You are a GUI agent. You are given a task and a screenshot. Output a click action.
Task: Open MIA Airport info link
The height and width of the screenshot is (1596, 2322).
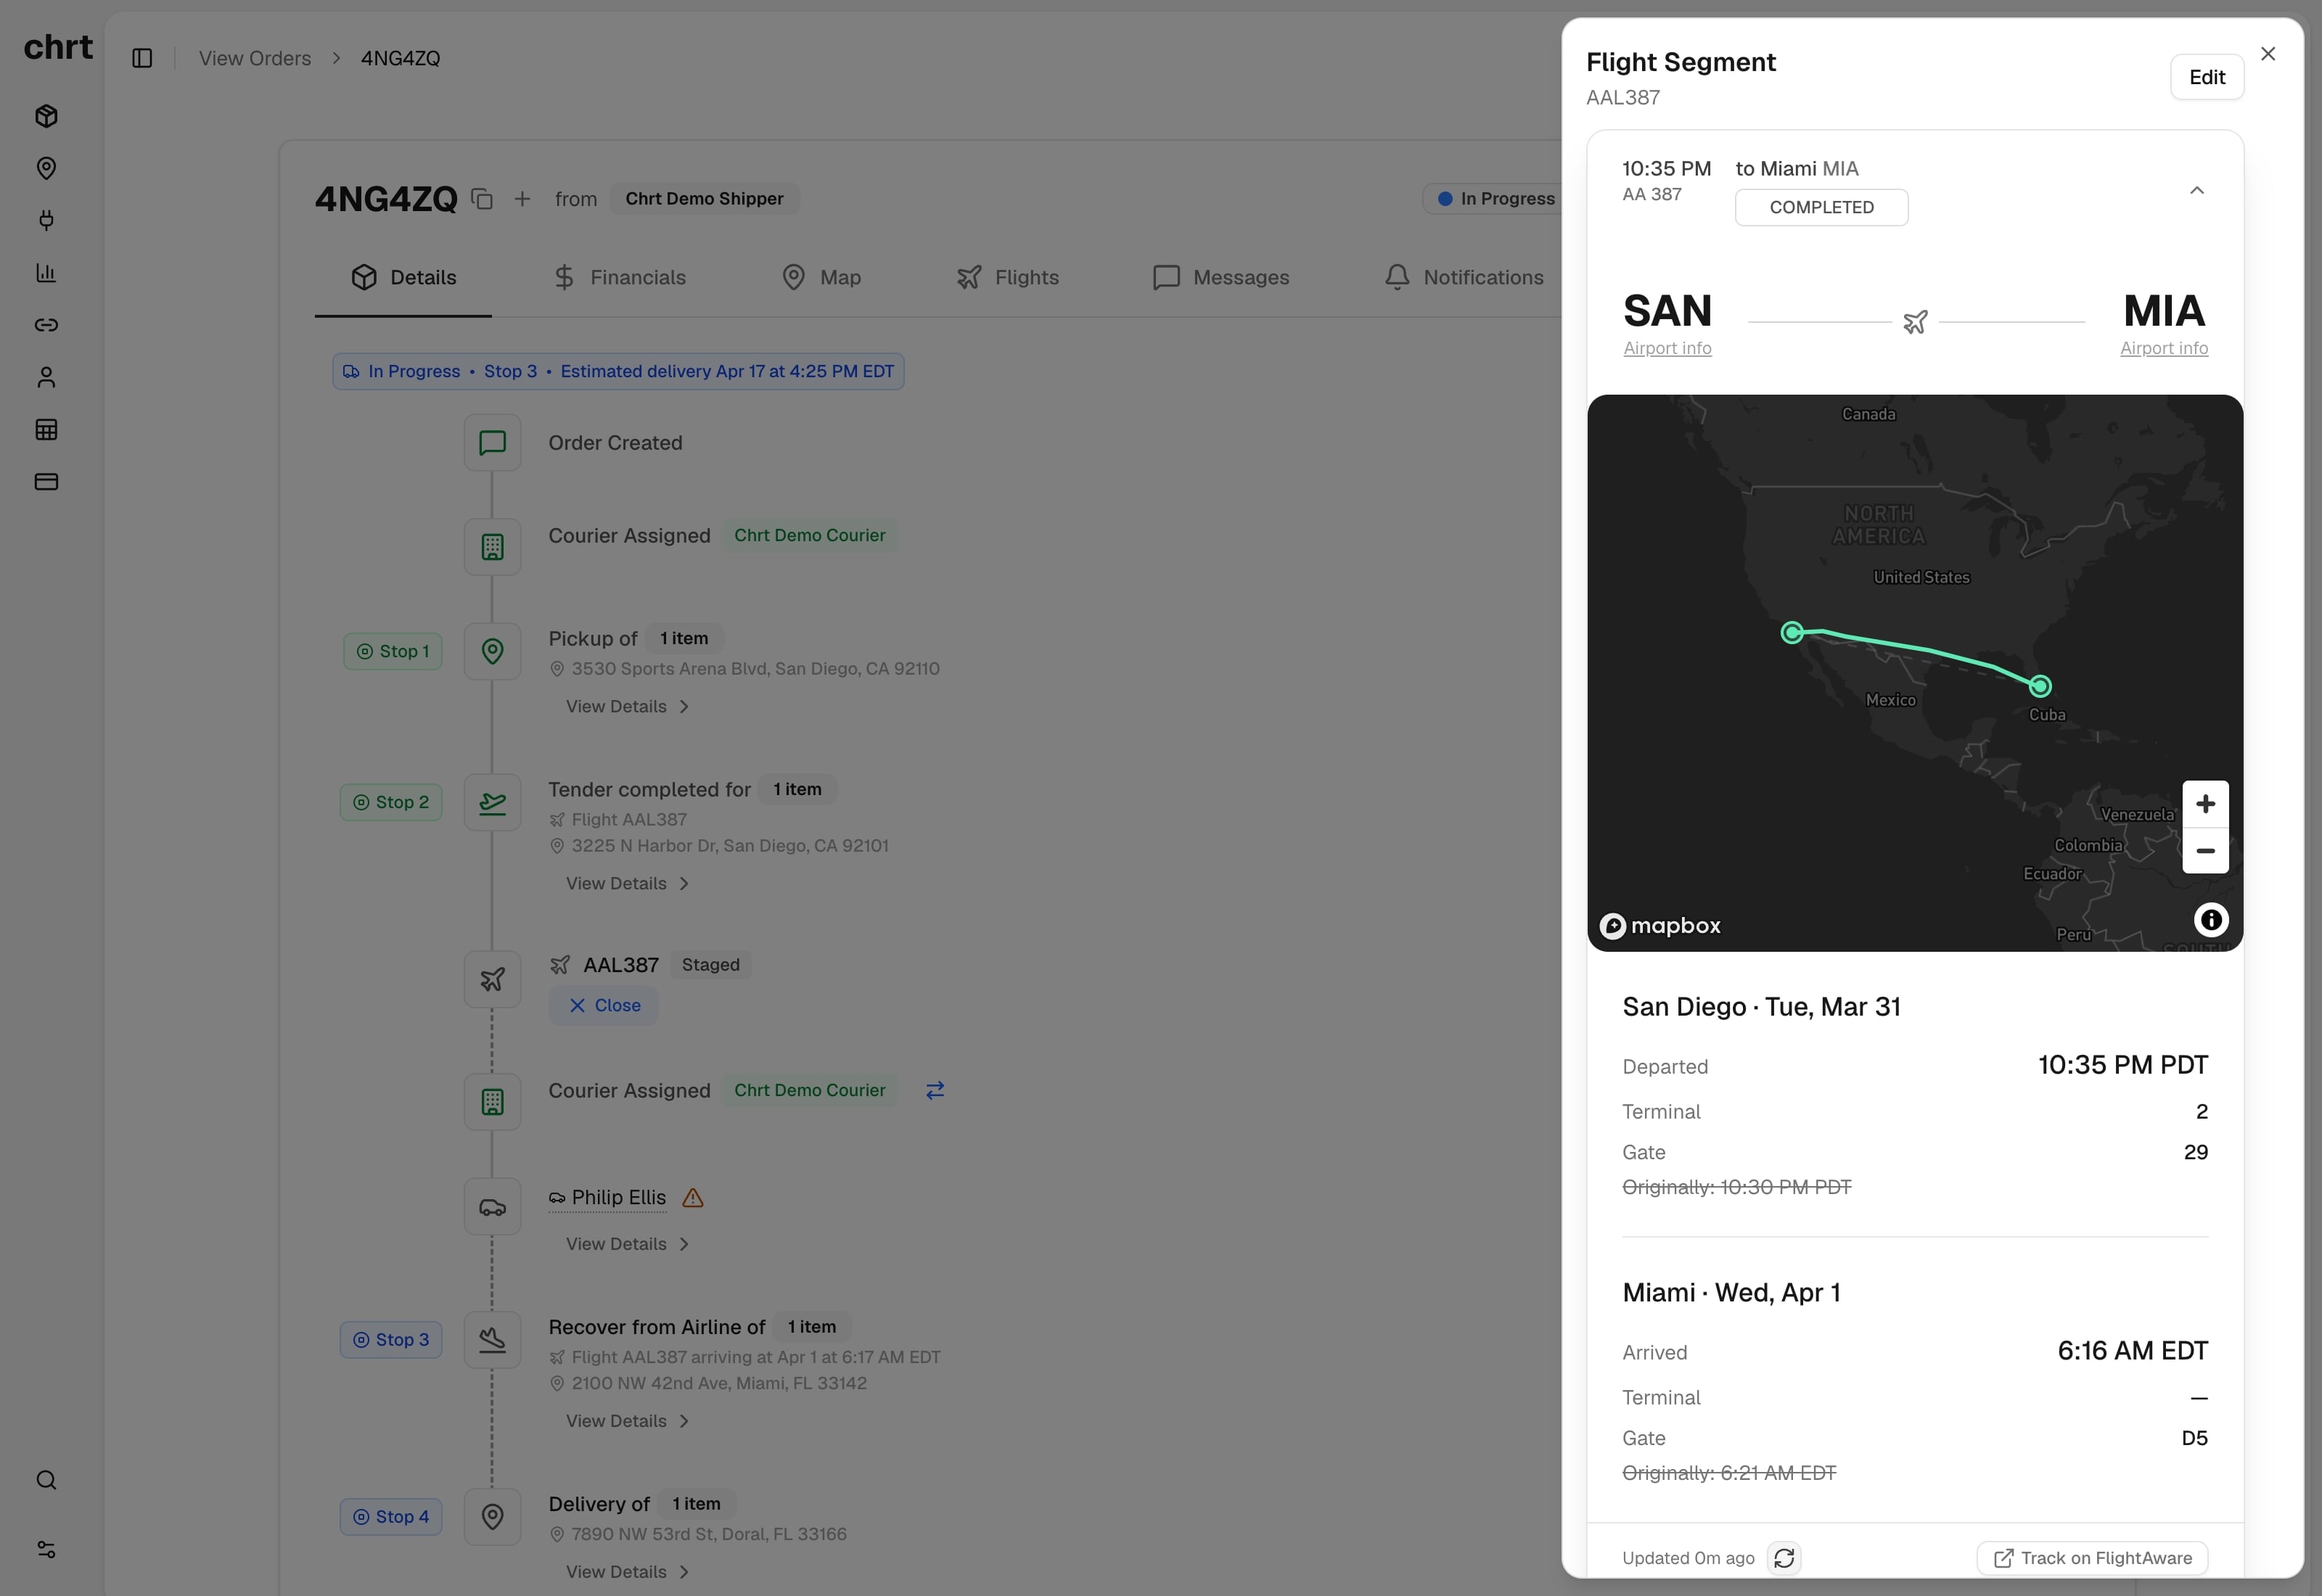click(x=2164, y=348)
